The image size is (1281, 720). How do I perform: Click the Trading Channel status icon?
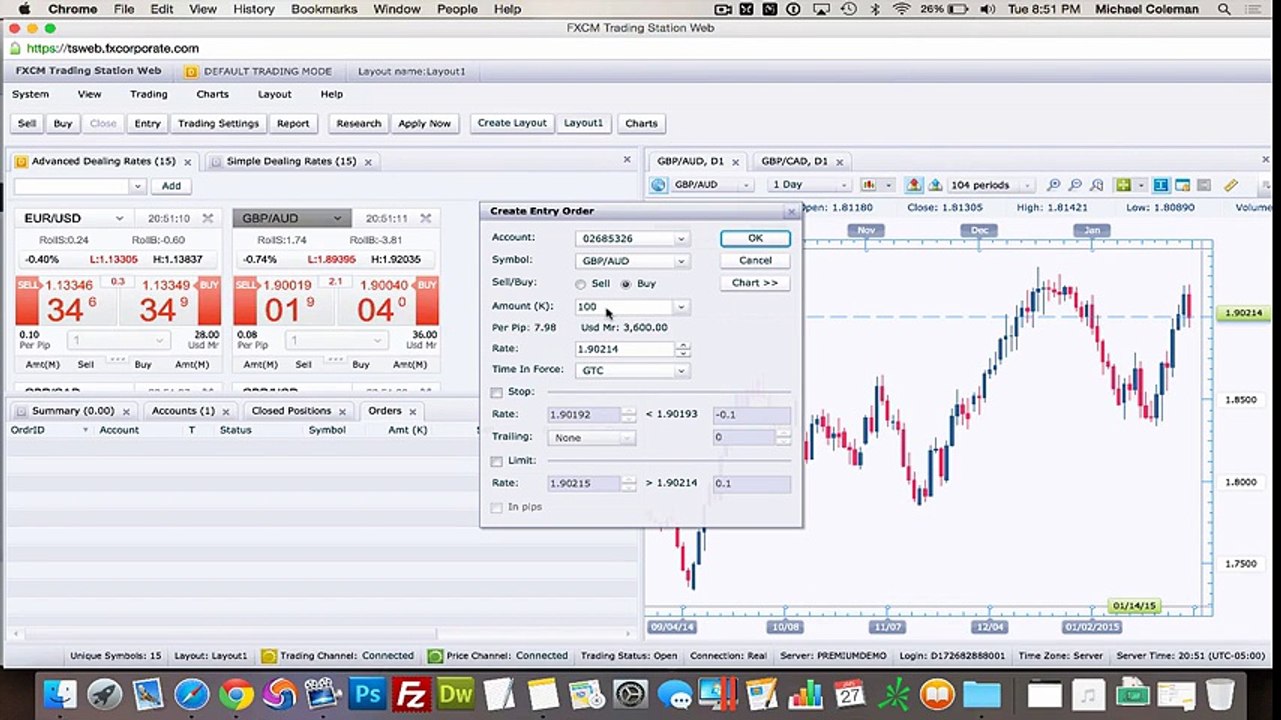(x=268, y=656)
